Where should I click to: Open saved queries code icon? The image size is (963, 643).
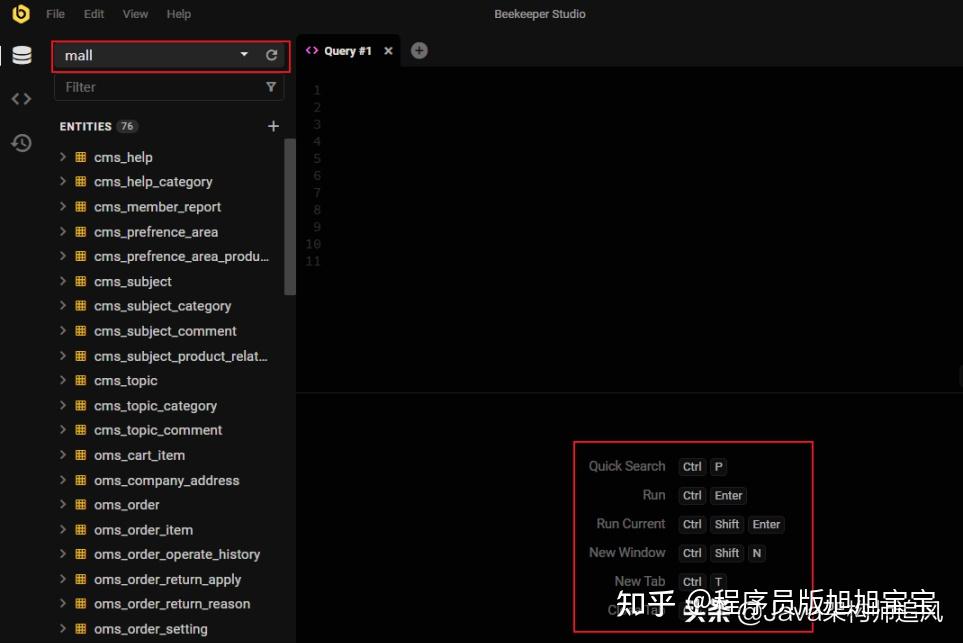coord(21,99)
